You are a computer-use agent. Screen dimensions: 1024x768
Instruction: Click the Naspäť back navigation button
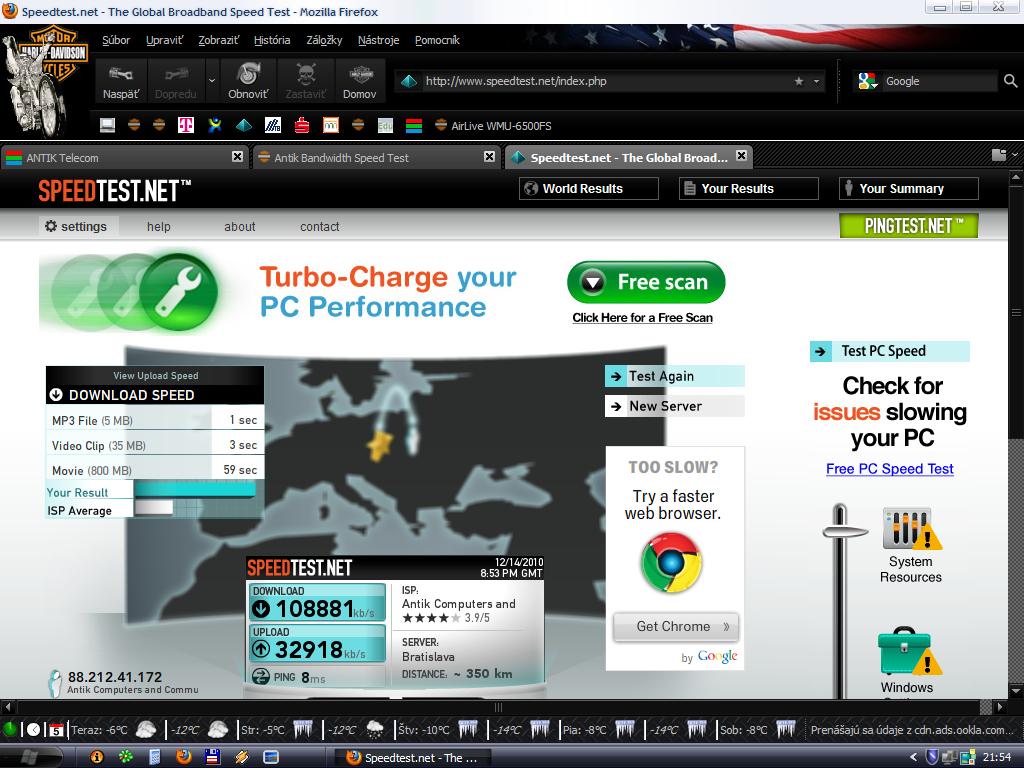[x=121, y=81]
